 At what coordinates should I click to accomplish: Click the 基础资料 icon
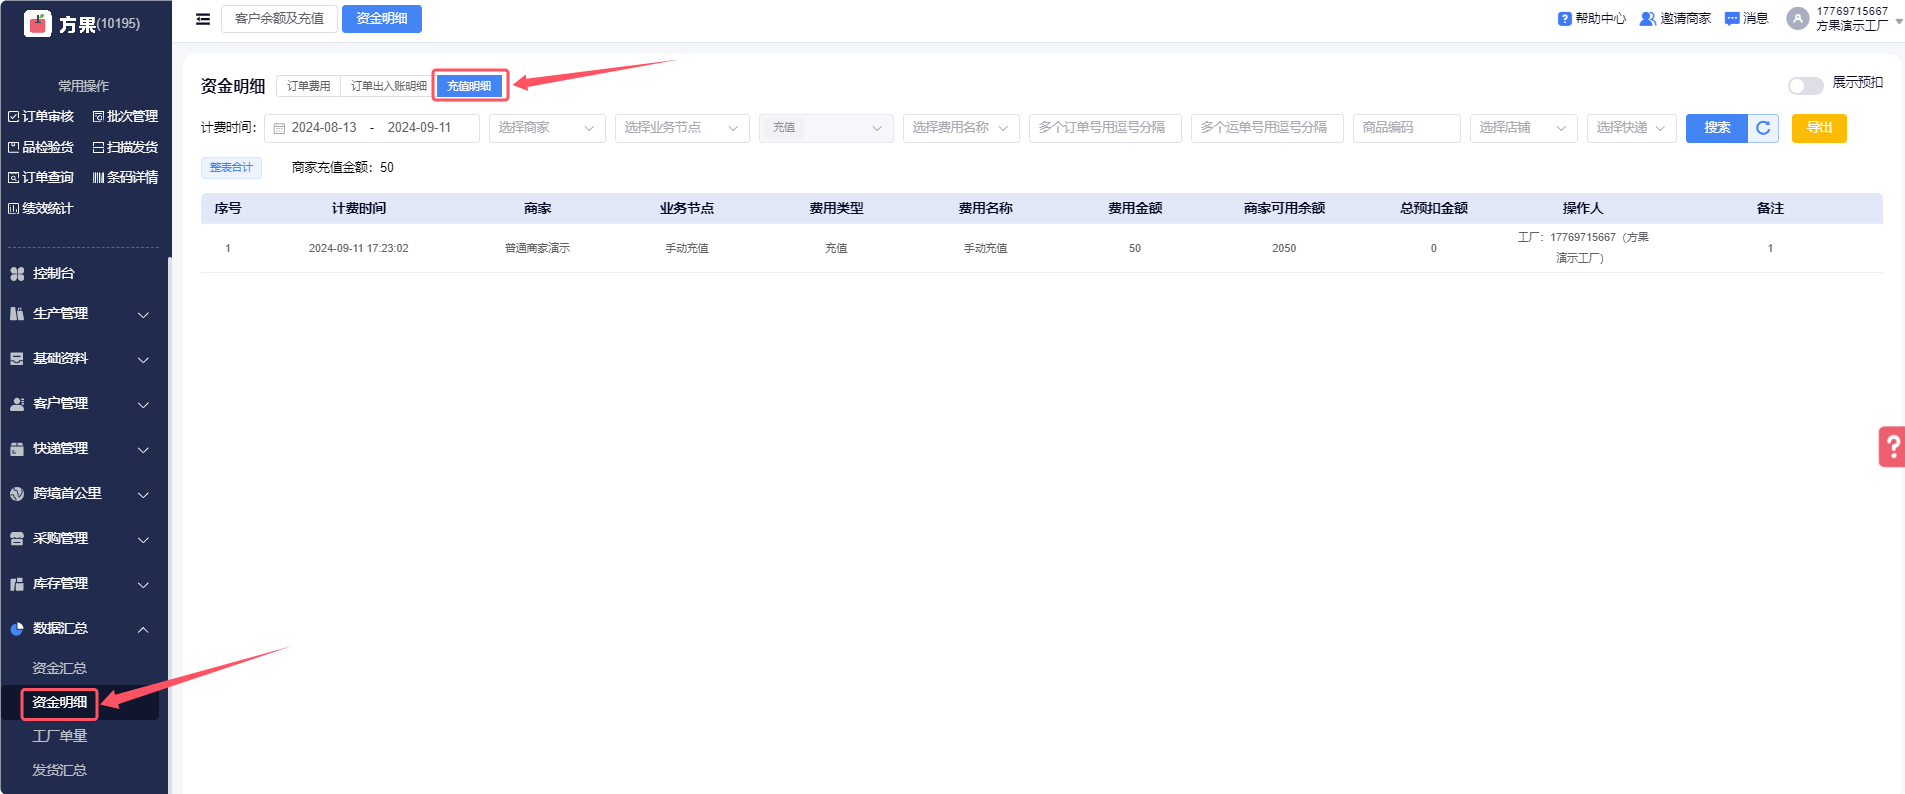tap(17, 359)
